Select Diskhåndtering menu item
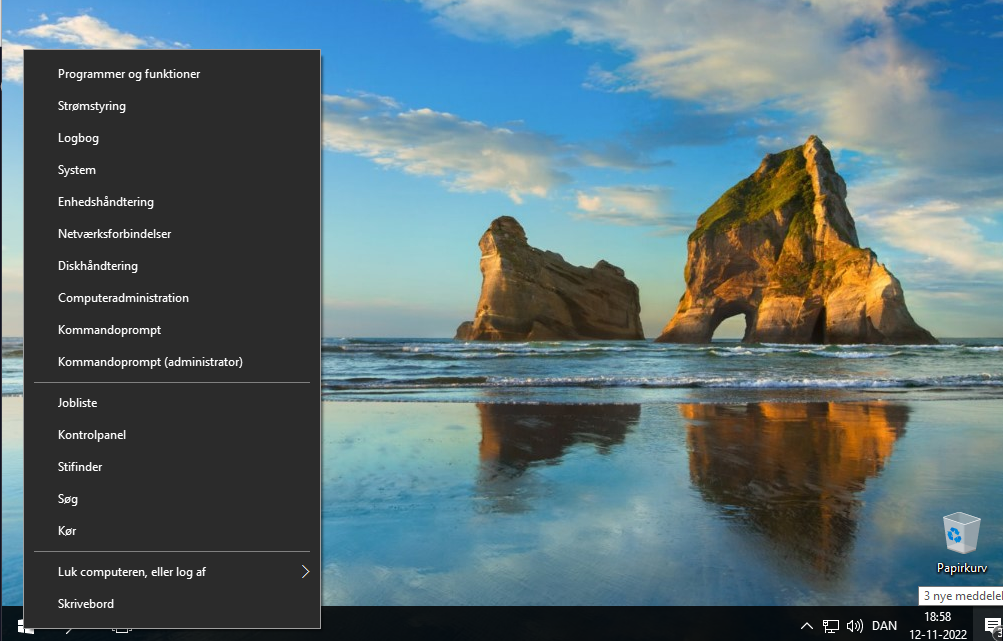The width and height of the screenshot is (1003, 641). pyautogui.click(x=98, y=266)
